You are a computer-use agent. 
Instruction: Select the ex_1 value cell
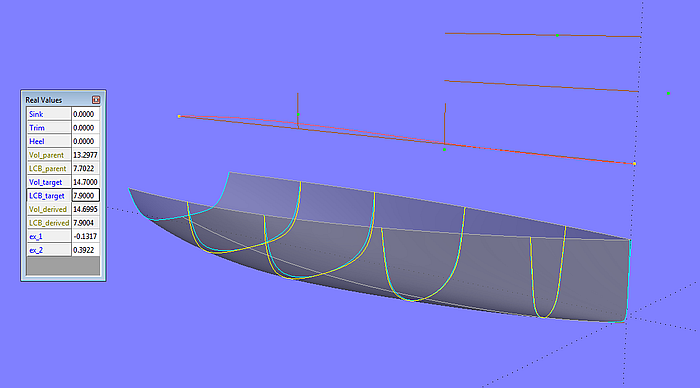click(85, 236)
